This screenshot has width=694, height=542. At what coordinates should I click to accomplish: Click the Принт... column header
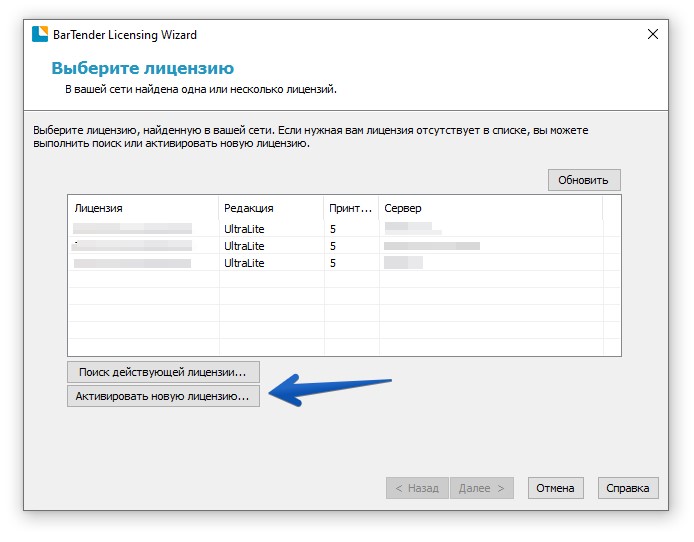(350, 208)
